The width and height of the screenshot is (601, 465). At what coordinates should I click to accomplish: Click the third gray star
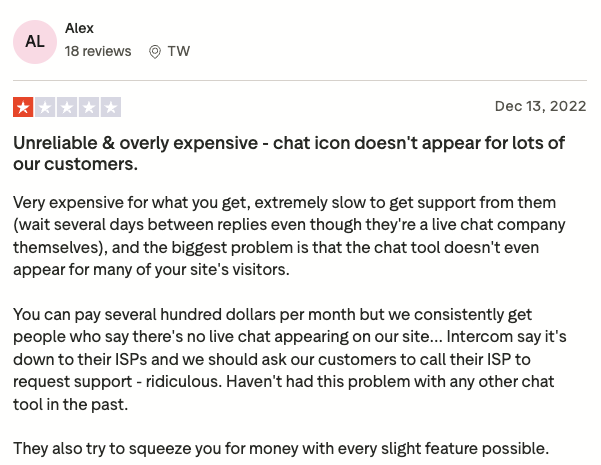pos(67,107)
